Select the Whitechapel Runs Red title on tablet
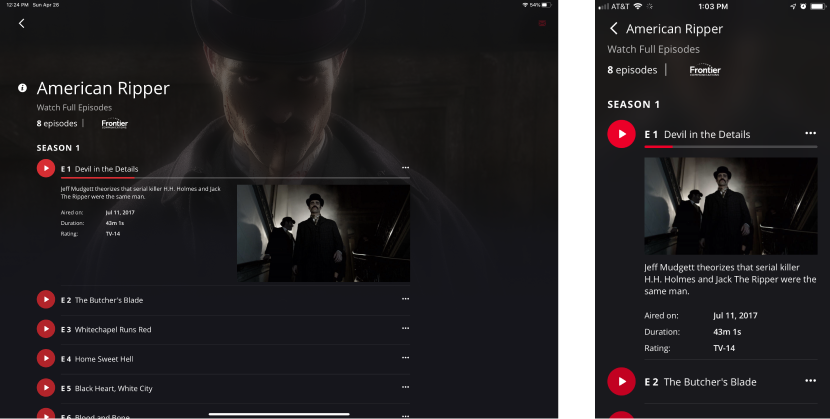This screenshot has width=830, height=419. coord(113,330)
